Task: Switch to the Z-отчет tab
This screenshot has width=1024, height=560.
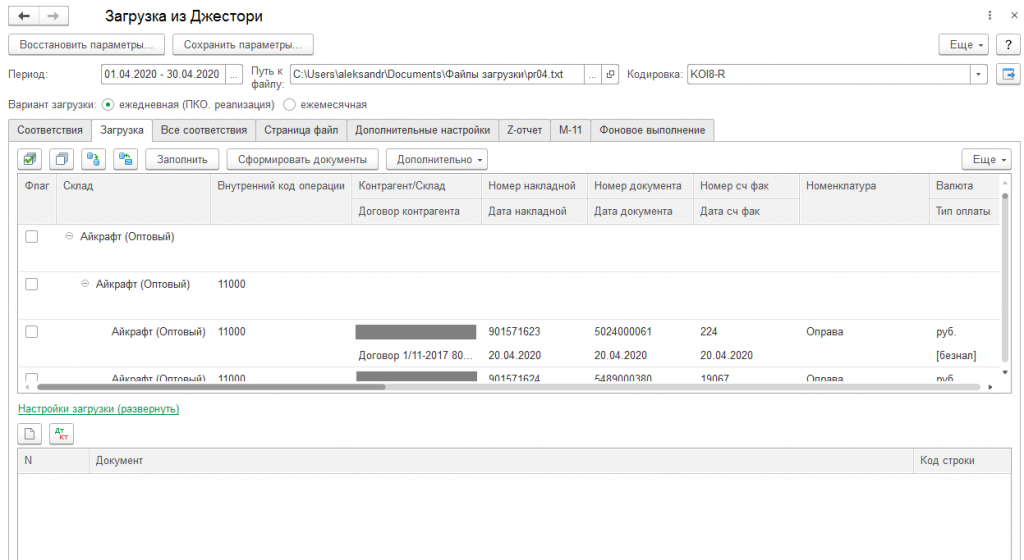Action: point(524,130)
